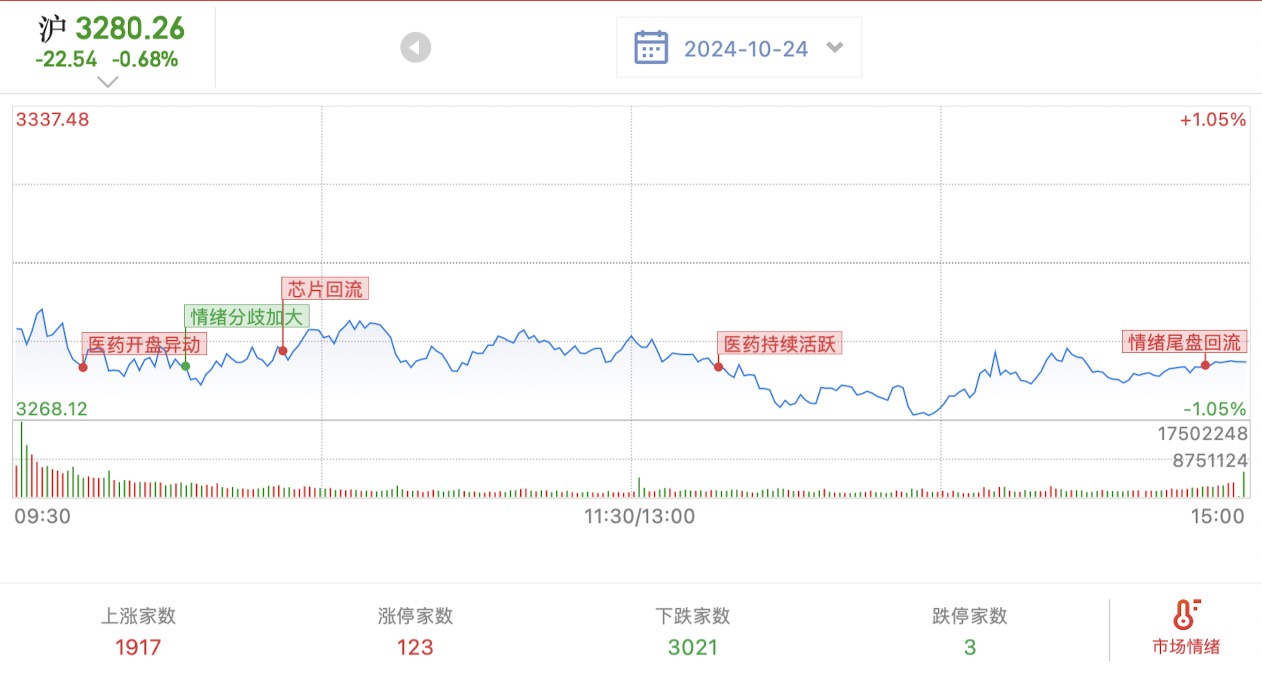Click the 上涨家数 count 1917
The width and height of the screenshot is (1262, 674).
(x=138, y=647)
